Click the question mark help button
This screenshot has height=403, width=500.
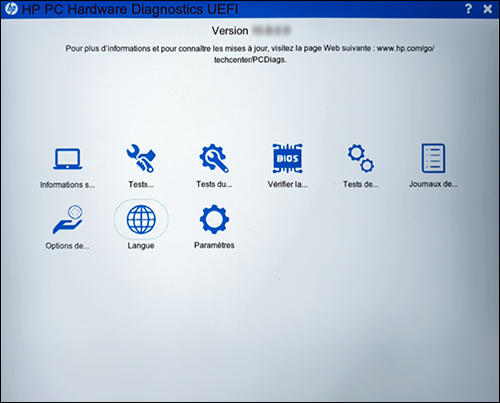[x=468, y=9]
